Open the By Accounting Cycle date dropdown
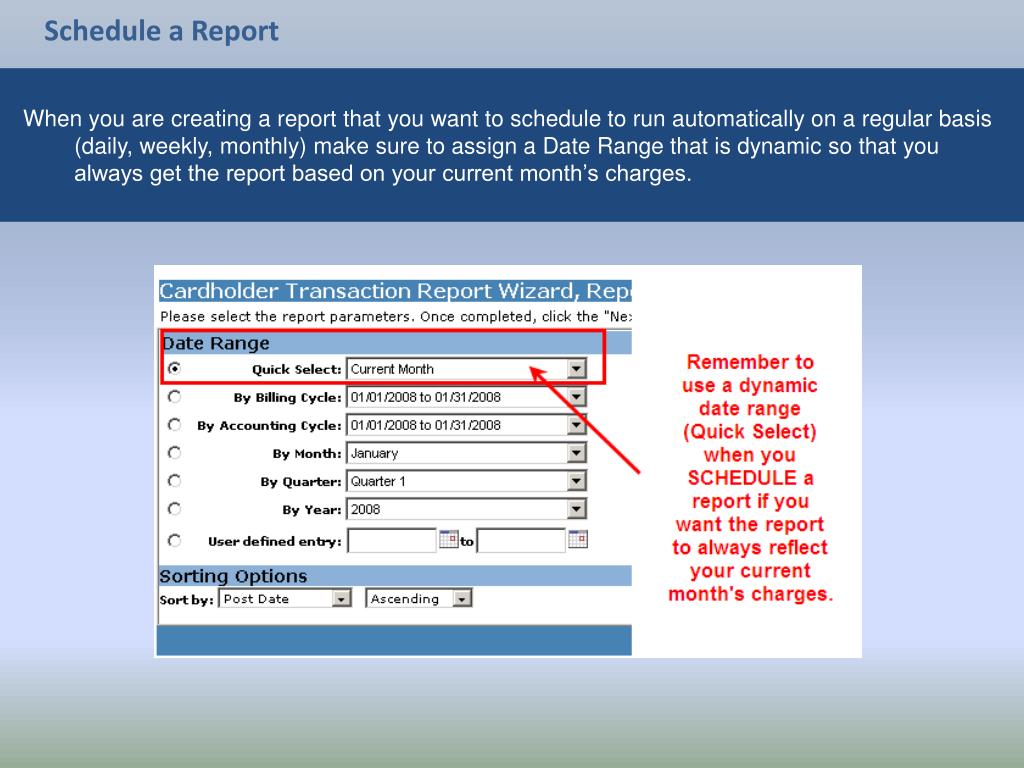This screenshot has height=768, width=1024. (466, 425)
